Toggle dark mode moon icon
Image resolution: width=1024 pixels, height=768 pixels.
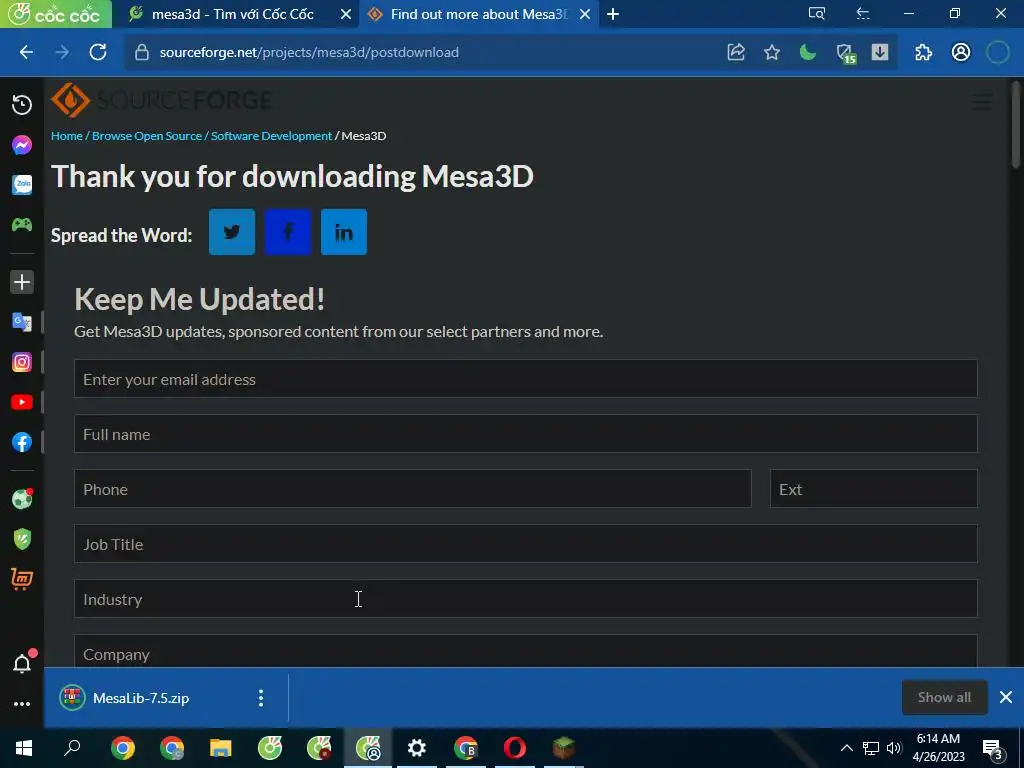click(808, 52)
